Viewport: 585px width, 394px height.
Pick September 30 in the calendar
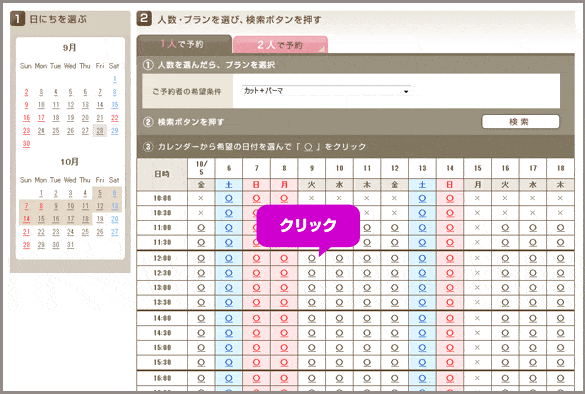coord(26,144)
